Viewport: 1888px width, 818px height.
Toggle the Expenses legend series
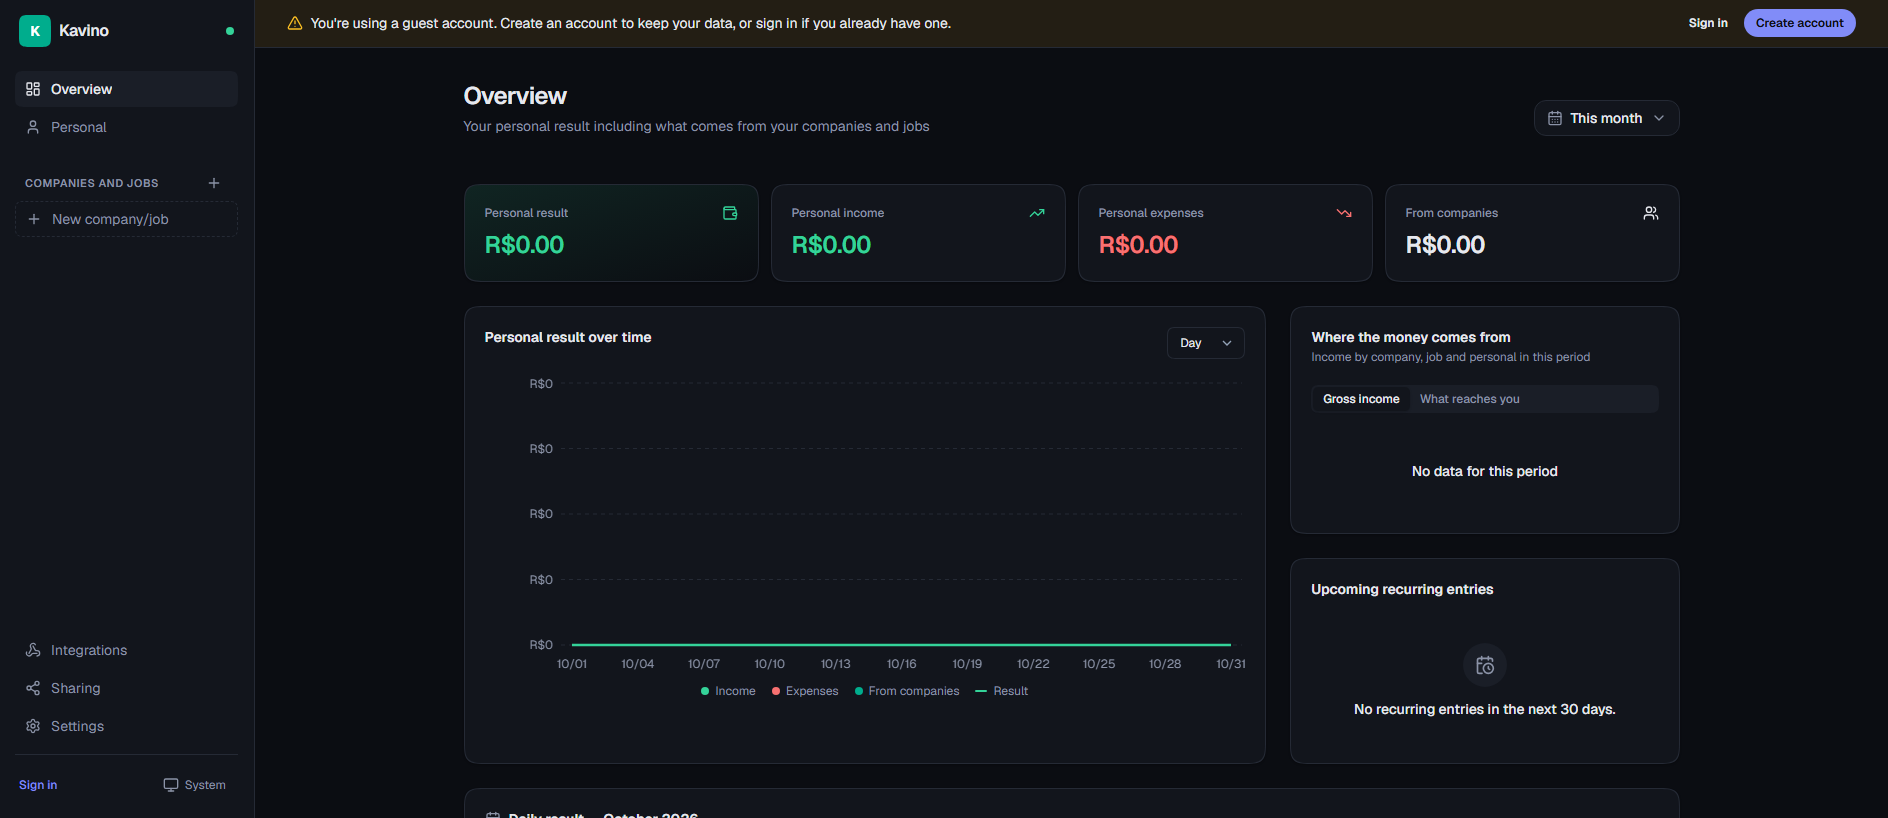(805, 691)
